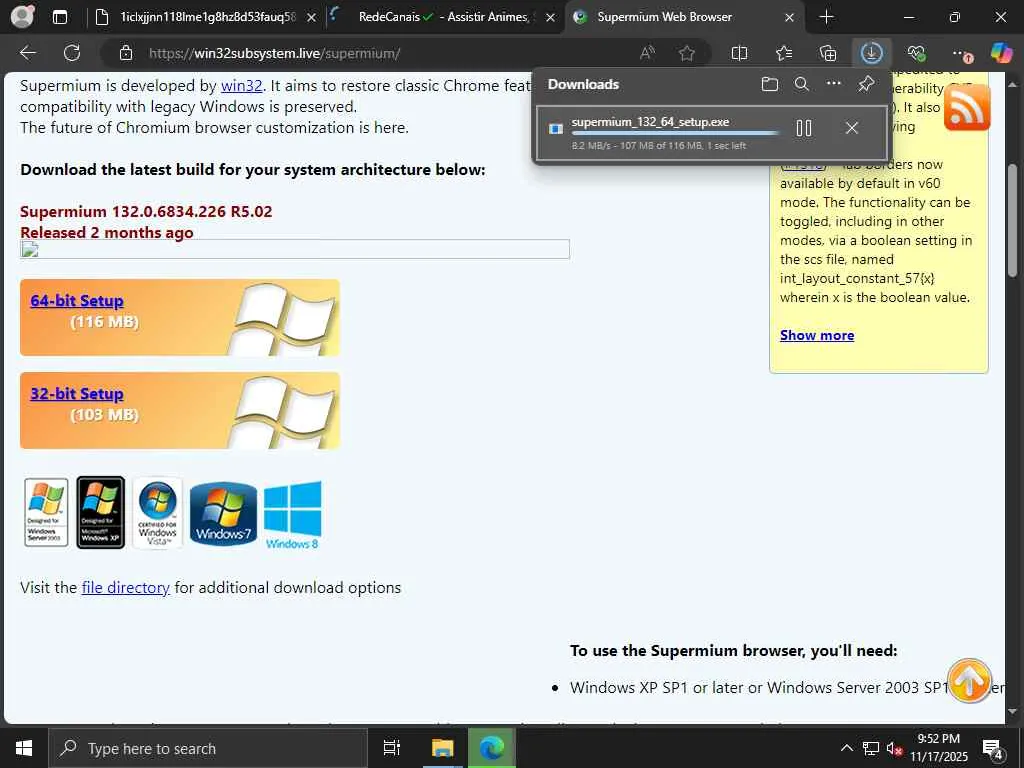1024x768 pixels.
Task: Open the tab actions menu icon
Action: [60, 17]
